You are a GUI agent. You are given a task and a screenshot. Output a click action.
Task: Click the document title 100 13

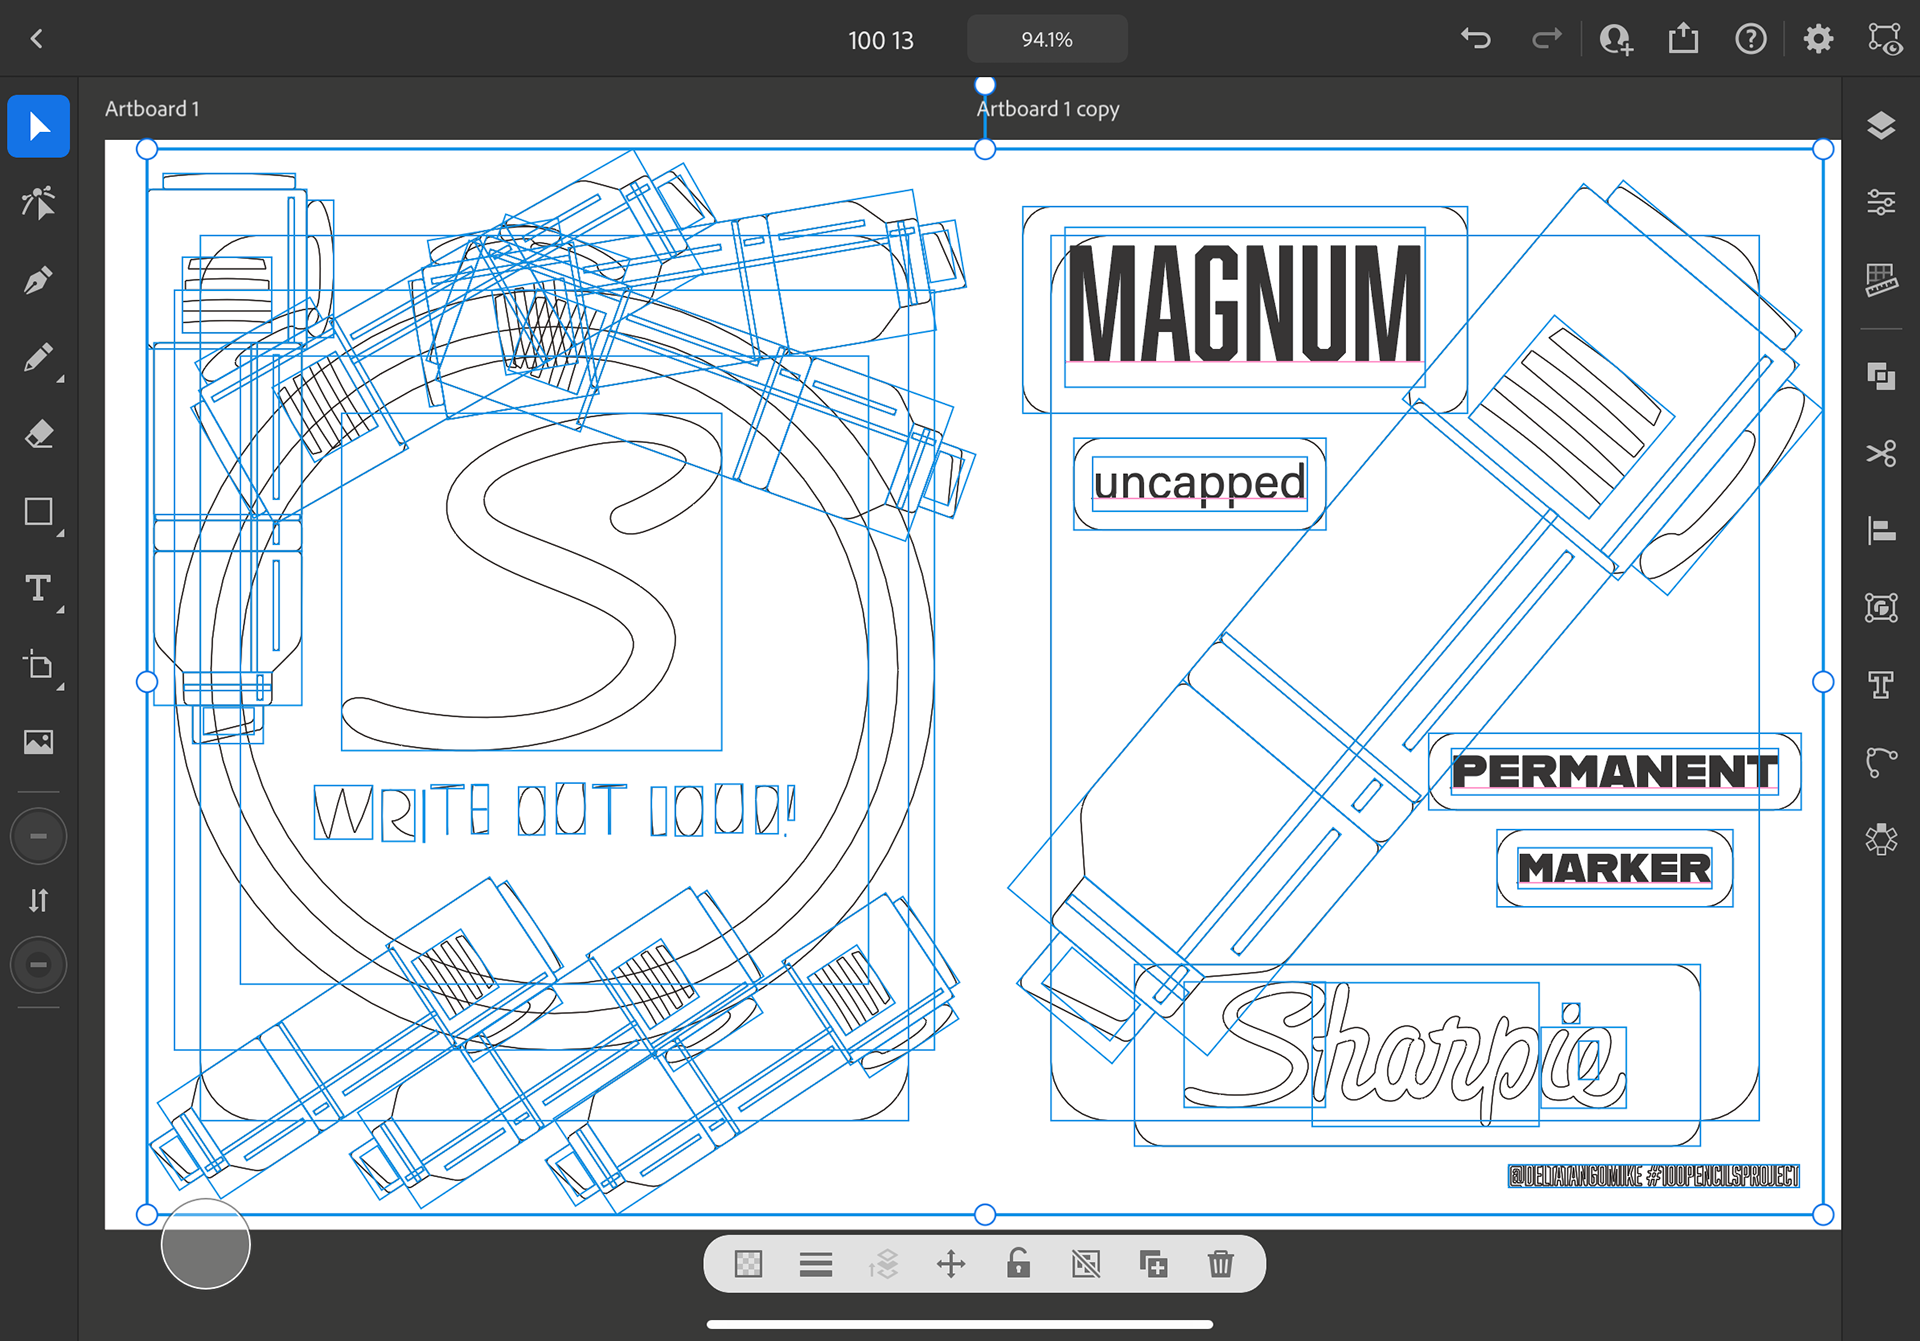click(x=881, y=40)
